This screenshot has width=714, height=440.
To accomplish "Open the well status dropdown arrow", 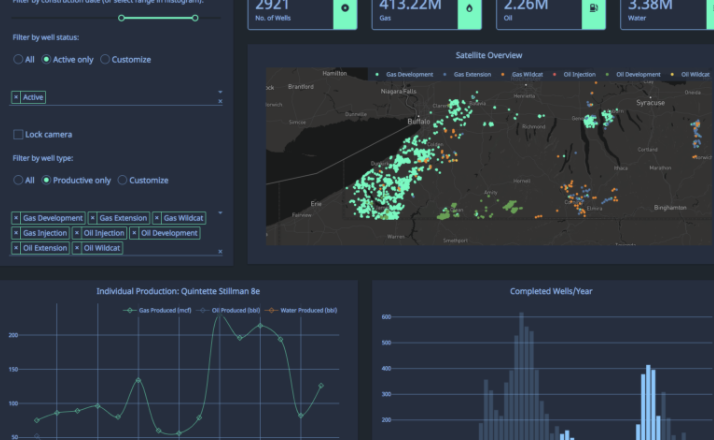I will [x=220, y=90].
